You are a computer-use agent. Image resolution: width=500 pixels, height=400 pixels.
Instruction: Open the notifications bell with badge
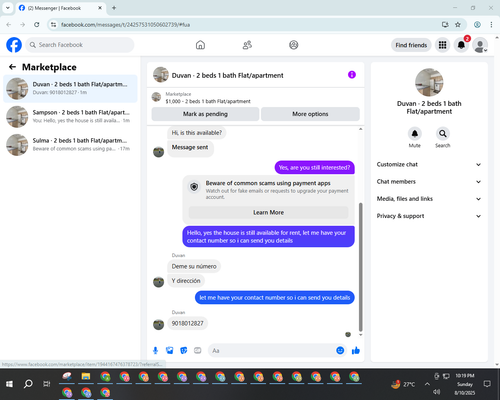pos(461,45)
